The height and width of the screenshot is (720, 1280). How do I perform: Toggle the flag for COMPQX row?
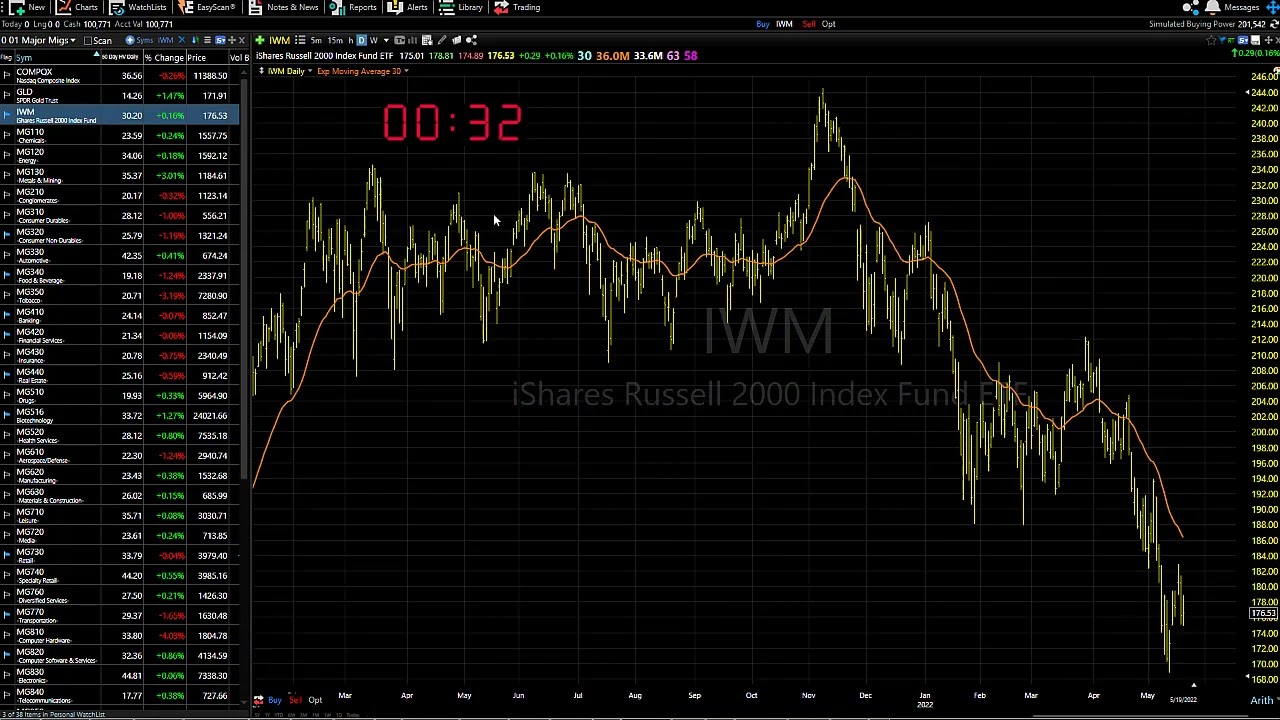click(7, 76)
